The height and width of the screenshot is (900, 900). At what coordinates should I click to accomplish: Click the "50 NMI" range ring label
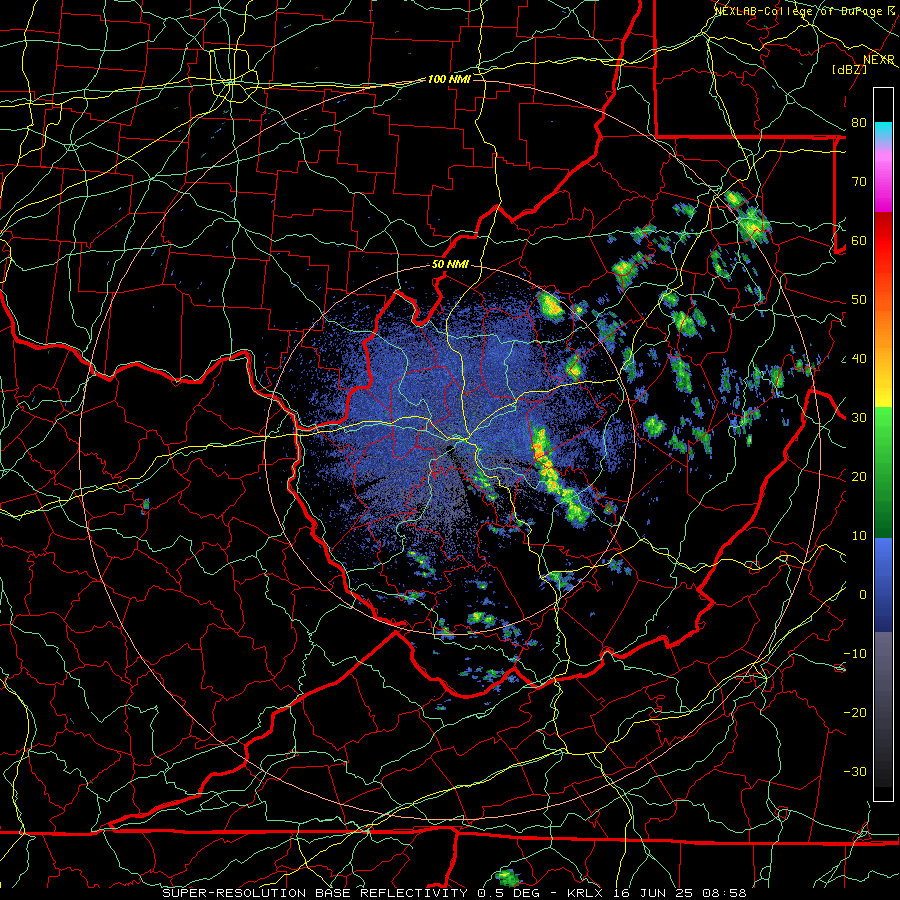tap(450, 265)
